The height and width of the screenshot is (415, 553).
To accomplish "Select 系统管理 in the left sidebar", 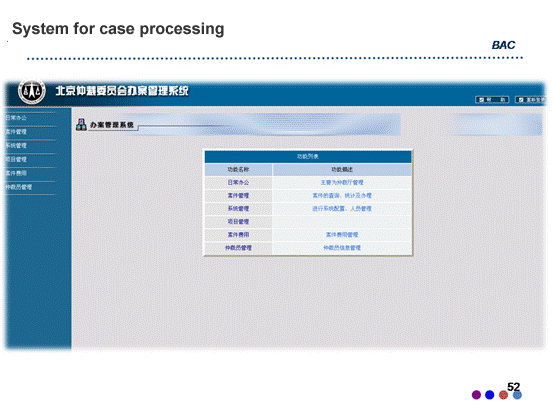I will tap(16, 146).
